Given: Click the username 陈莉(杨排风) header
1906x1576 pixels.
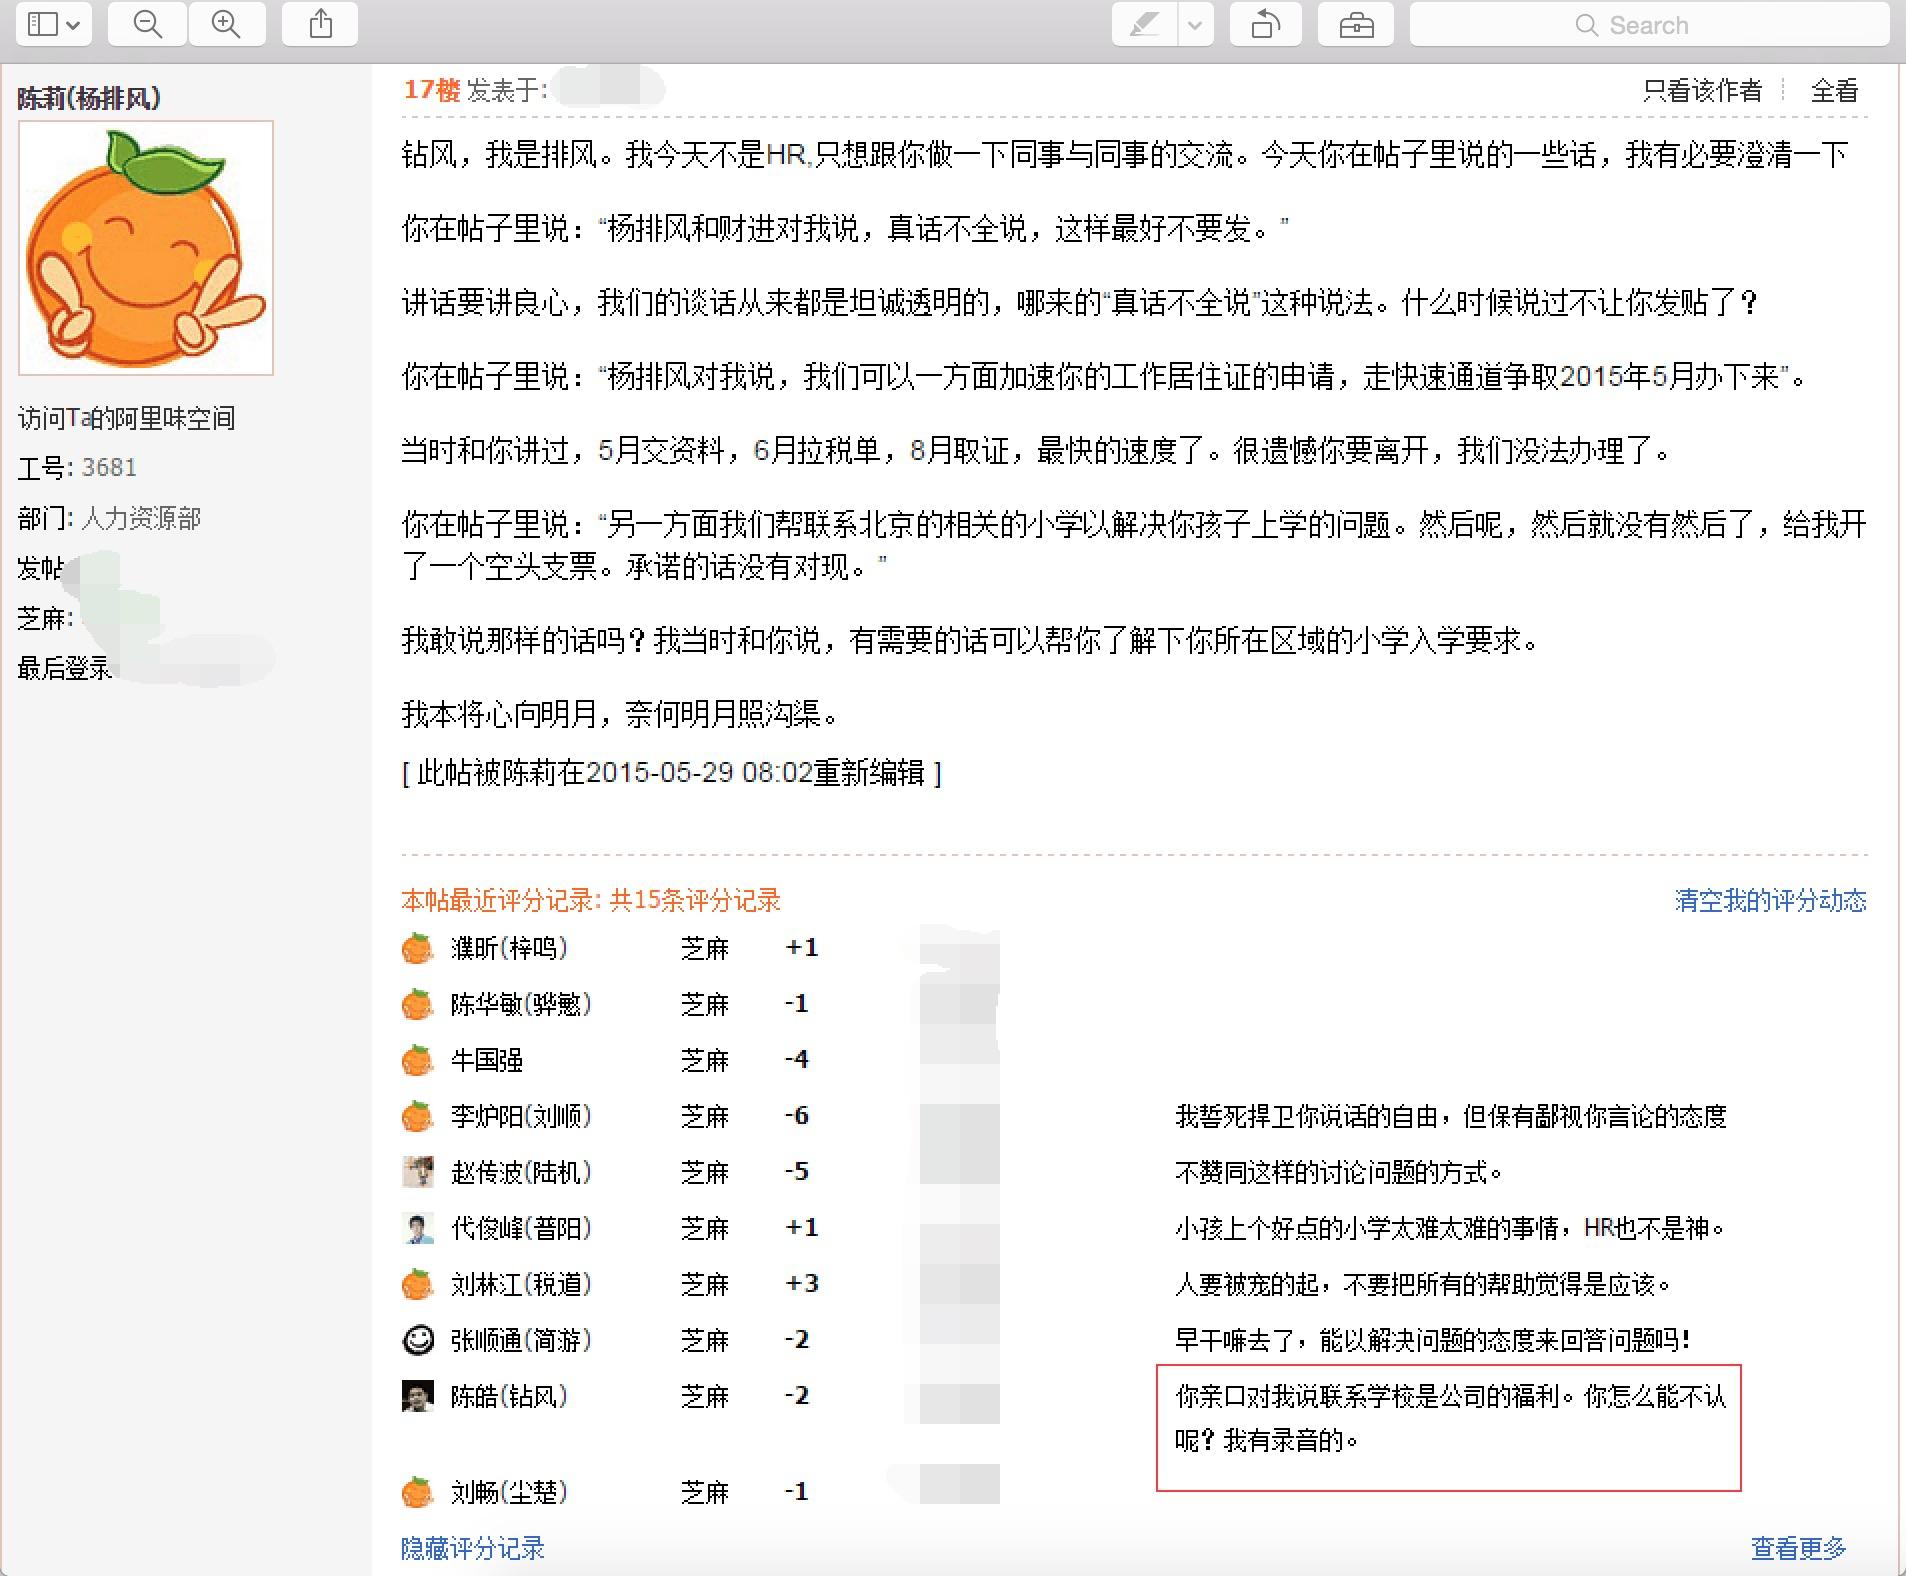Looking at the screenshot, I should tap(89, 98).
